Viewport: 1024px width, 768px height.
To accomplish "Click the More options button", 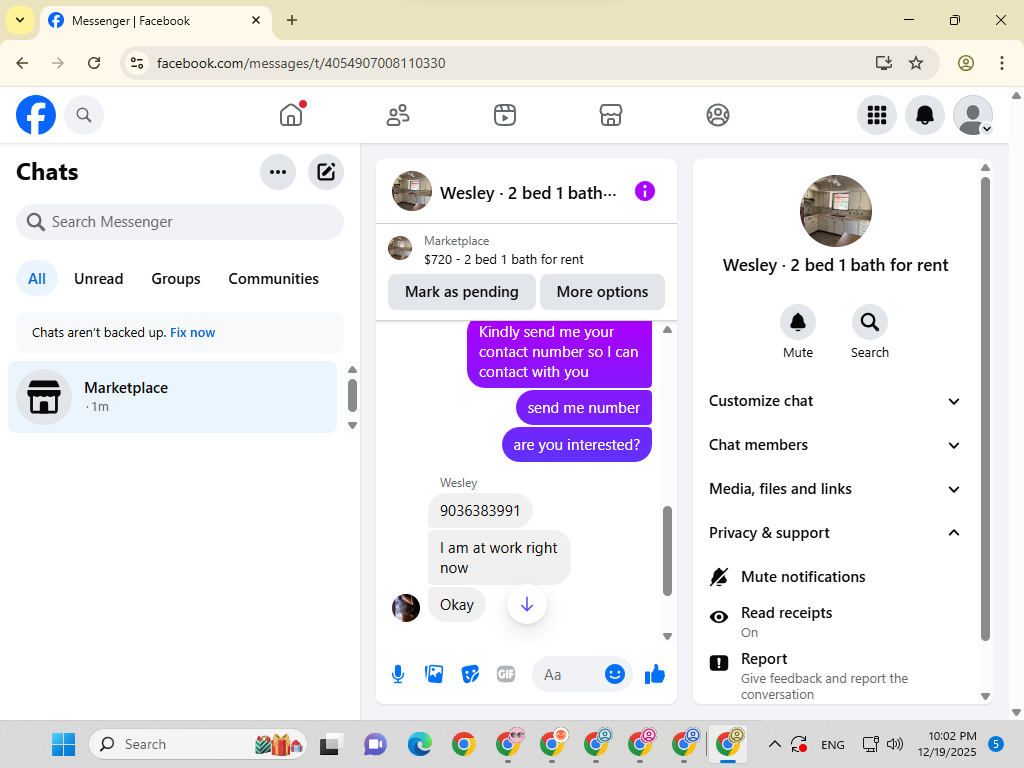I will point(602,292).
